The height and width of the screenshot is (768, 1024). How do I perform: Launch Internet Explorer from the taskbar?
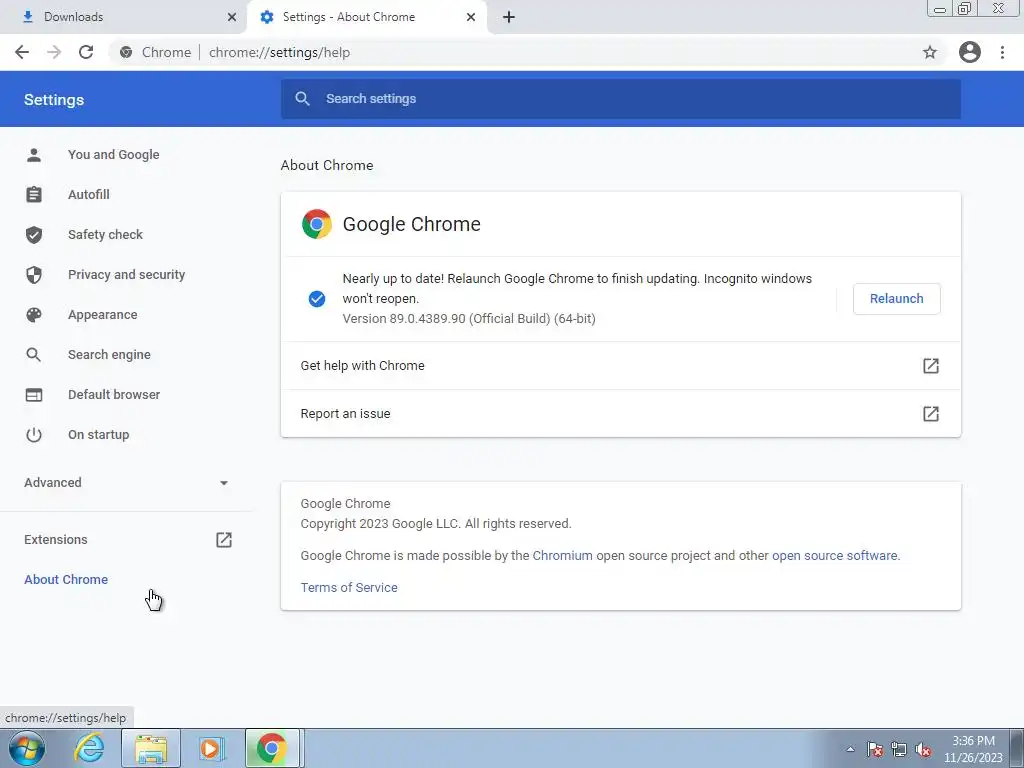(89, 748)
